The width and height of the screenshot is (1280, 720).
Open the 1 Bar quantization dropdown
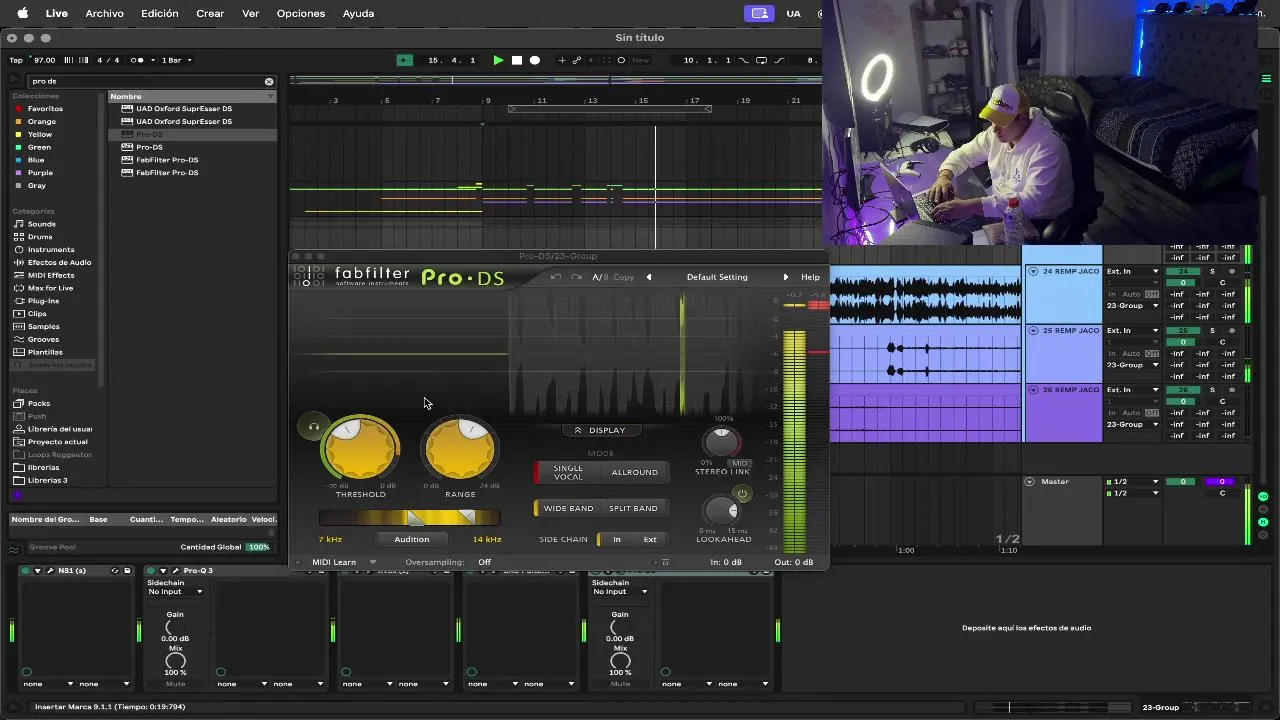(177, 60)
